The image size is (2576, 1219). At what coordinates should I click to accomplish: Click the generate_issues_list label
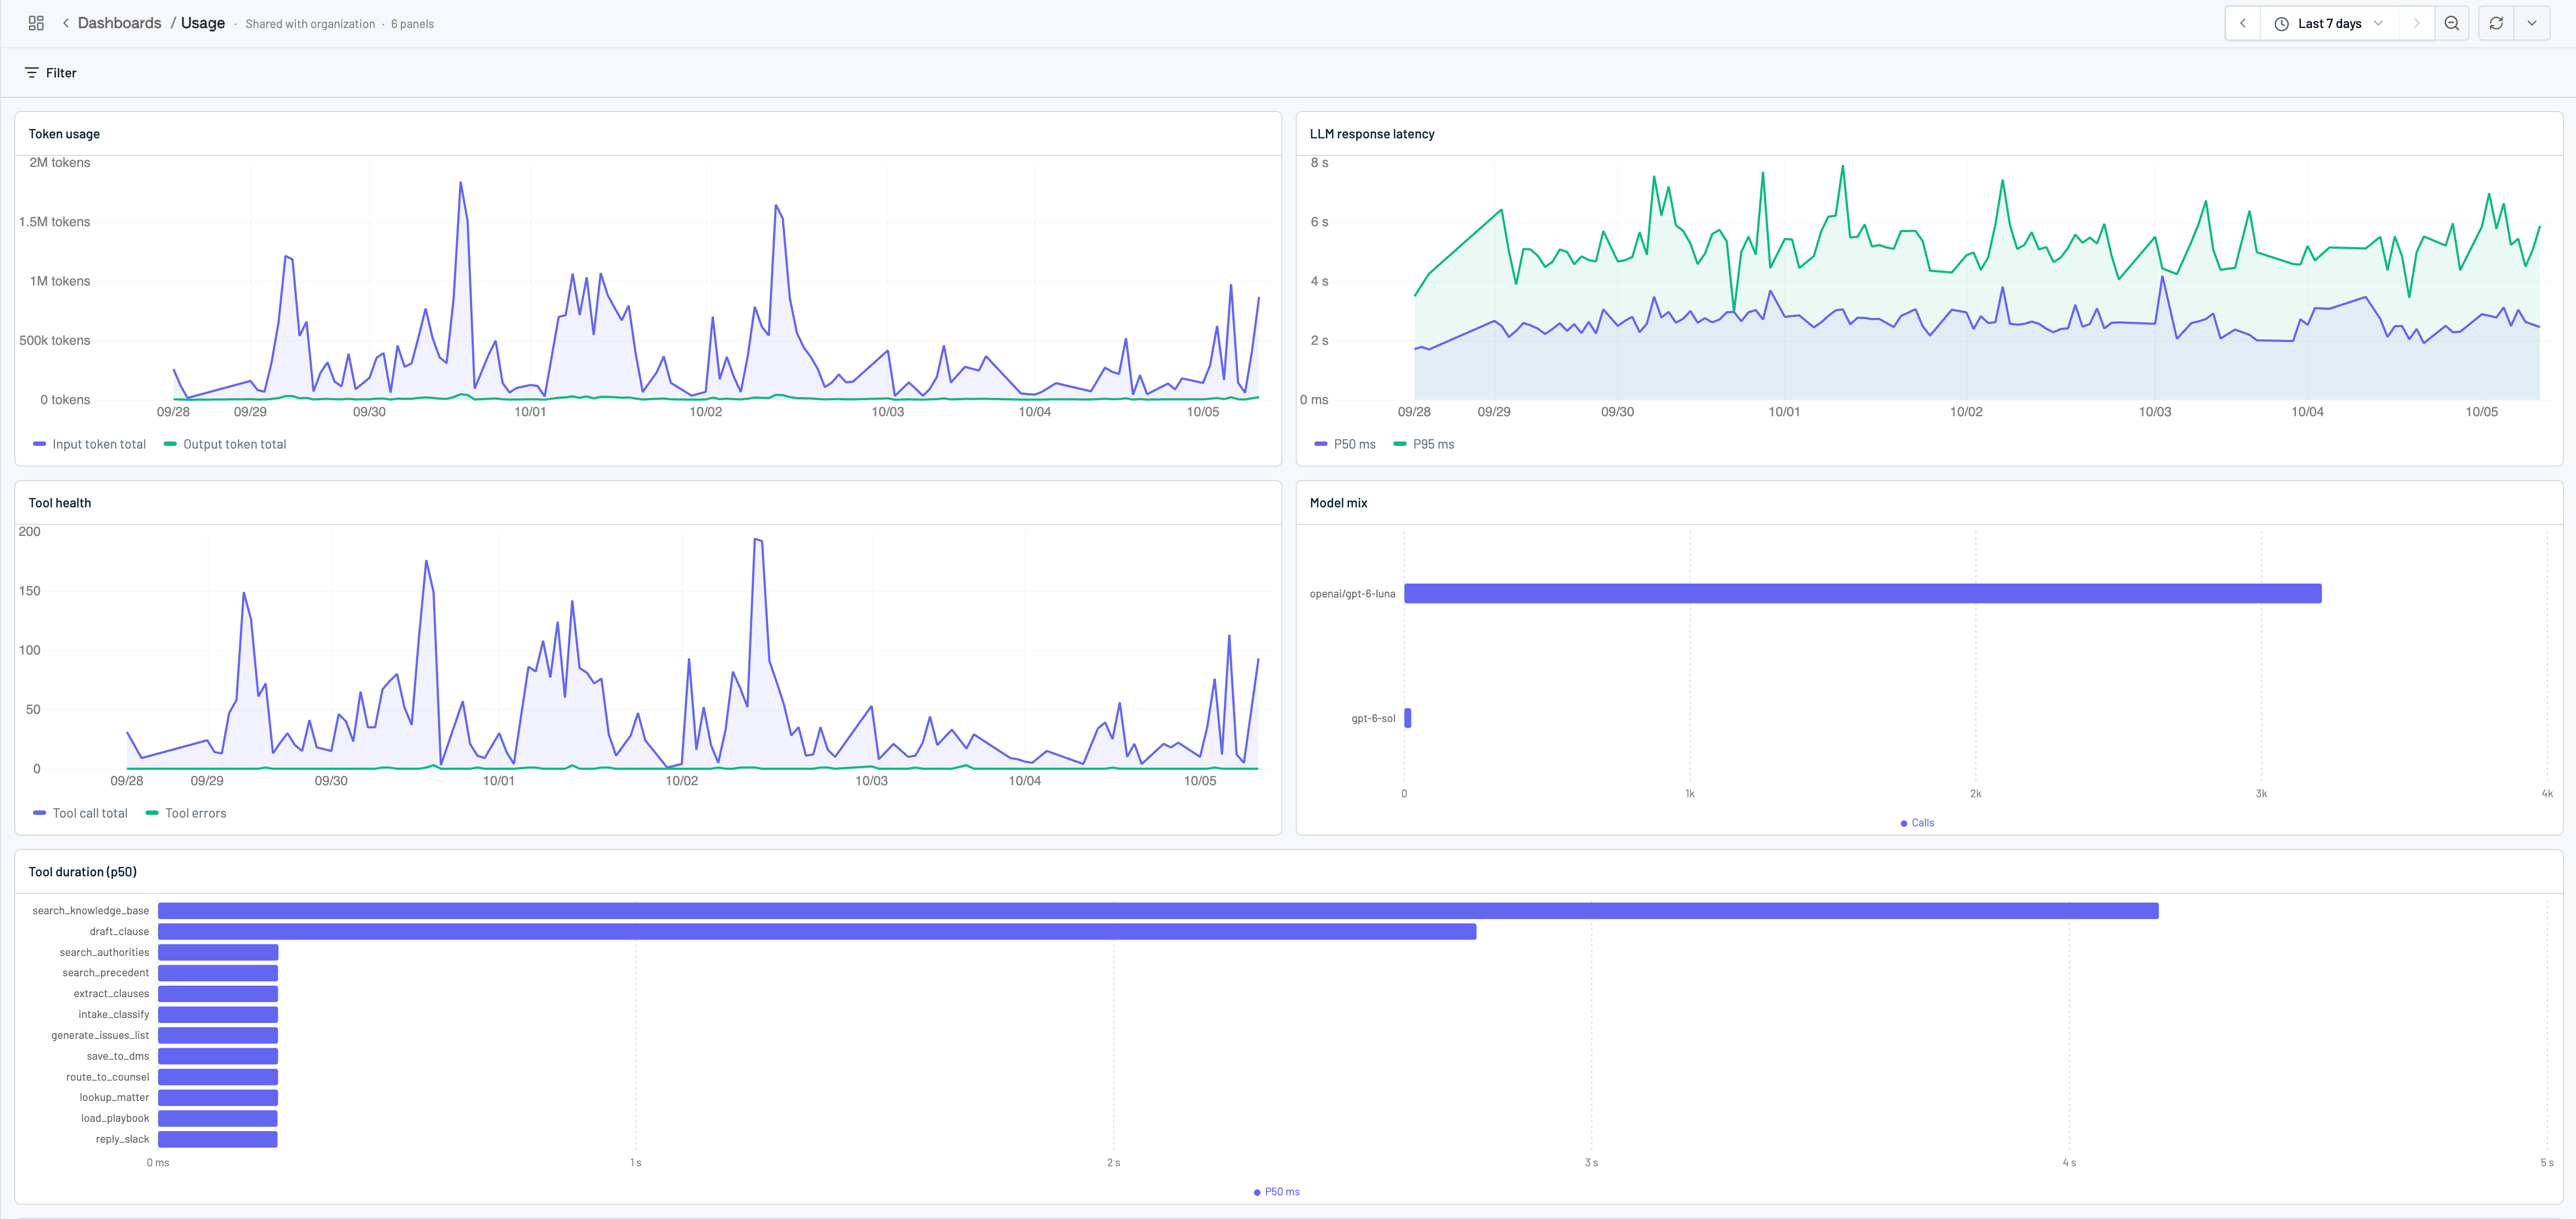pyautogui.click(x=100, y=1036)
